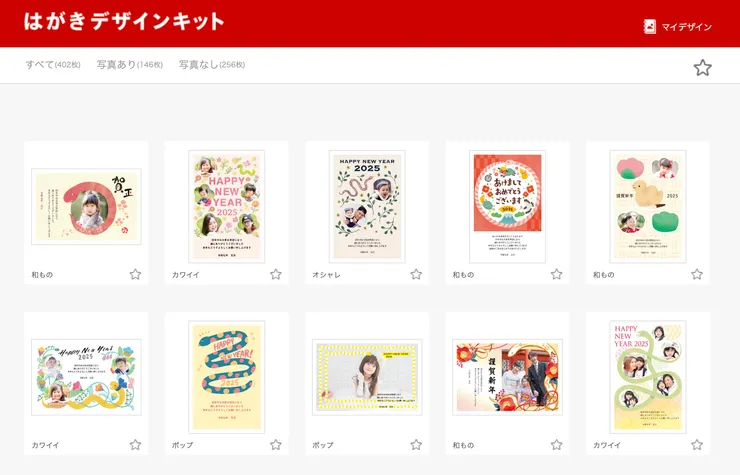The image size is (740, 475).
Task: Toggle favorites filter star below header
Action: click(702, 68)
